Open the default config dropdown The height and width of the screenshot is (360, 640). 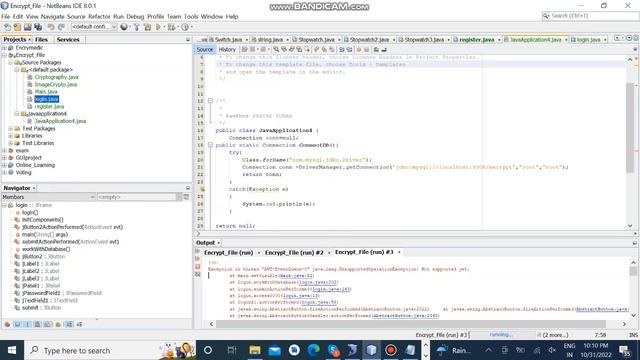(x=94, y=27)
